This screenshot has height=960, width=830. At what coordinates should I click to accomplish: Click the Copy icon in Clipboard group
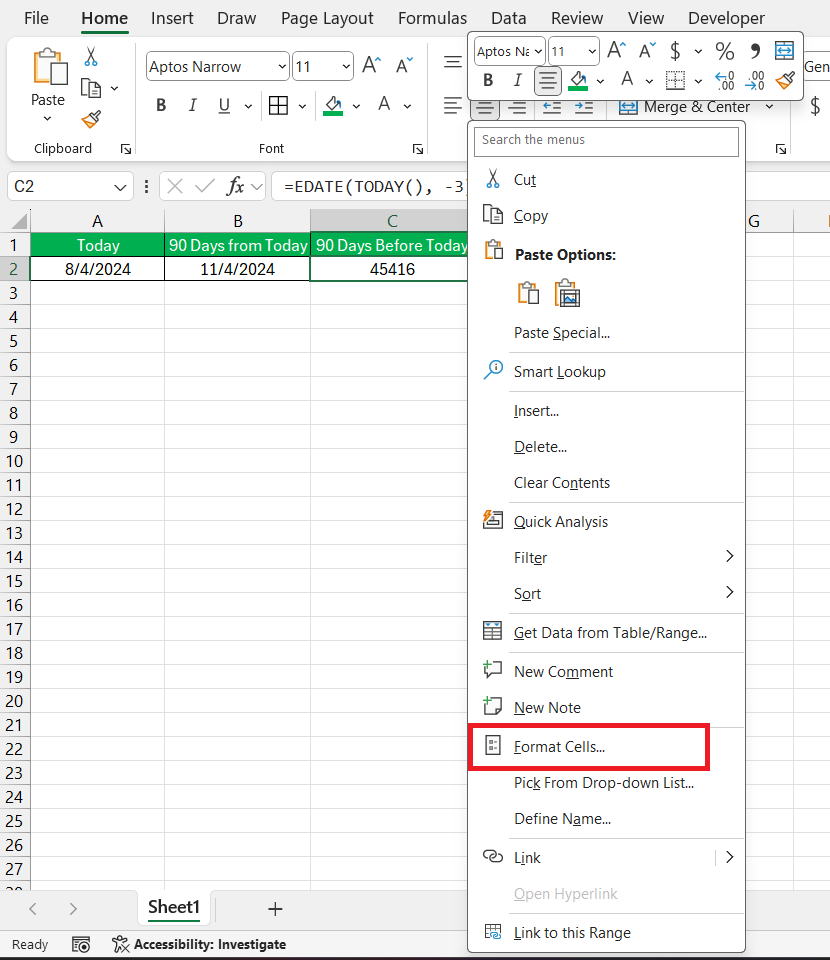pyautogui.click(x=91, y=88)
